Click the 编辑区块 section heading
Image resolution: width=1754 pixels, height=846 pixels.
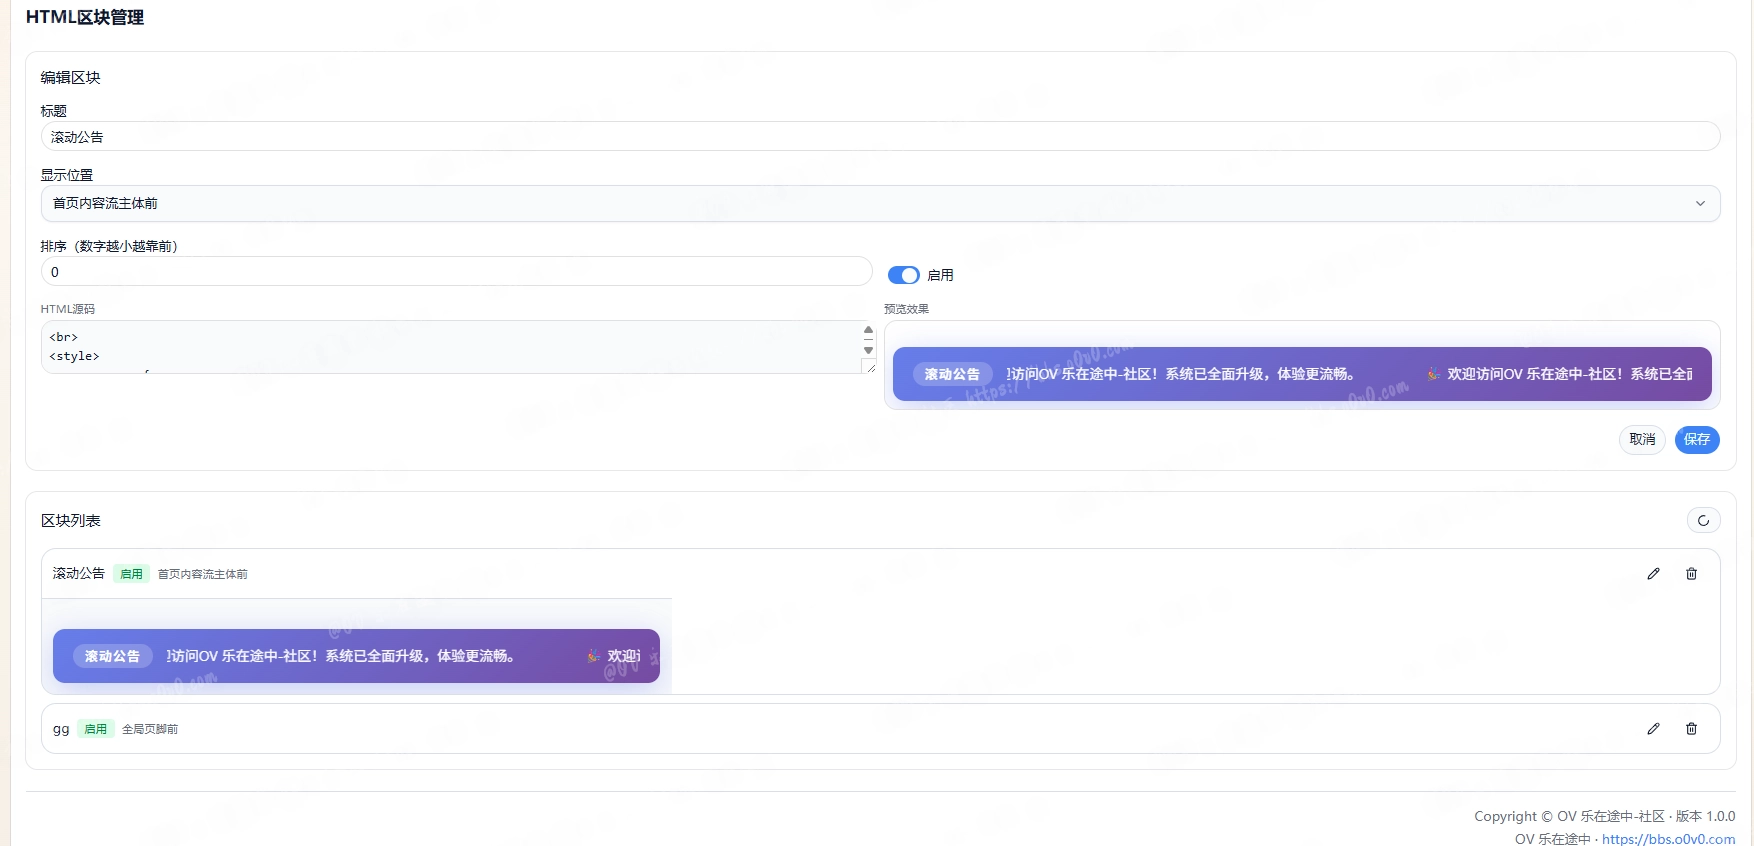(71, 77)
